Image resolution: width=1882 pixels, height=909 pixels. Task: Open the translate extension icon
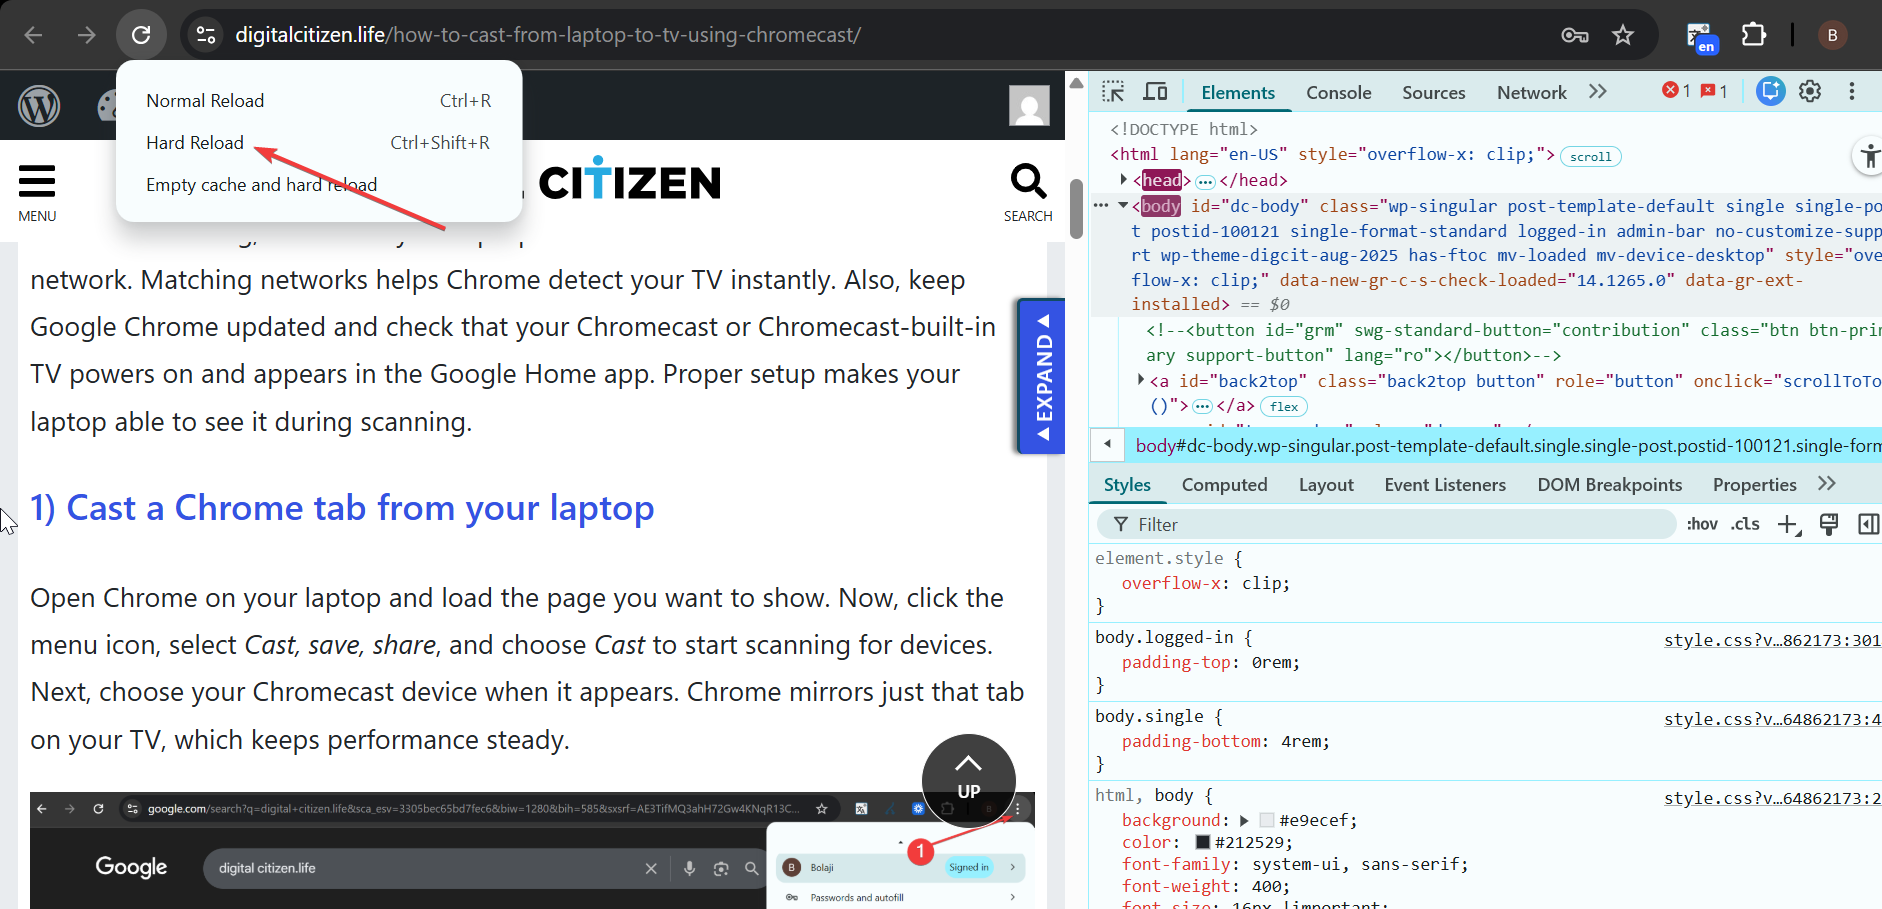coord(1701,37)
